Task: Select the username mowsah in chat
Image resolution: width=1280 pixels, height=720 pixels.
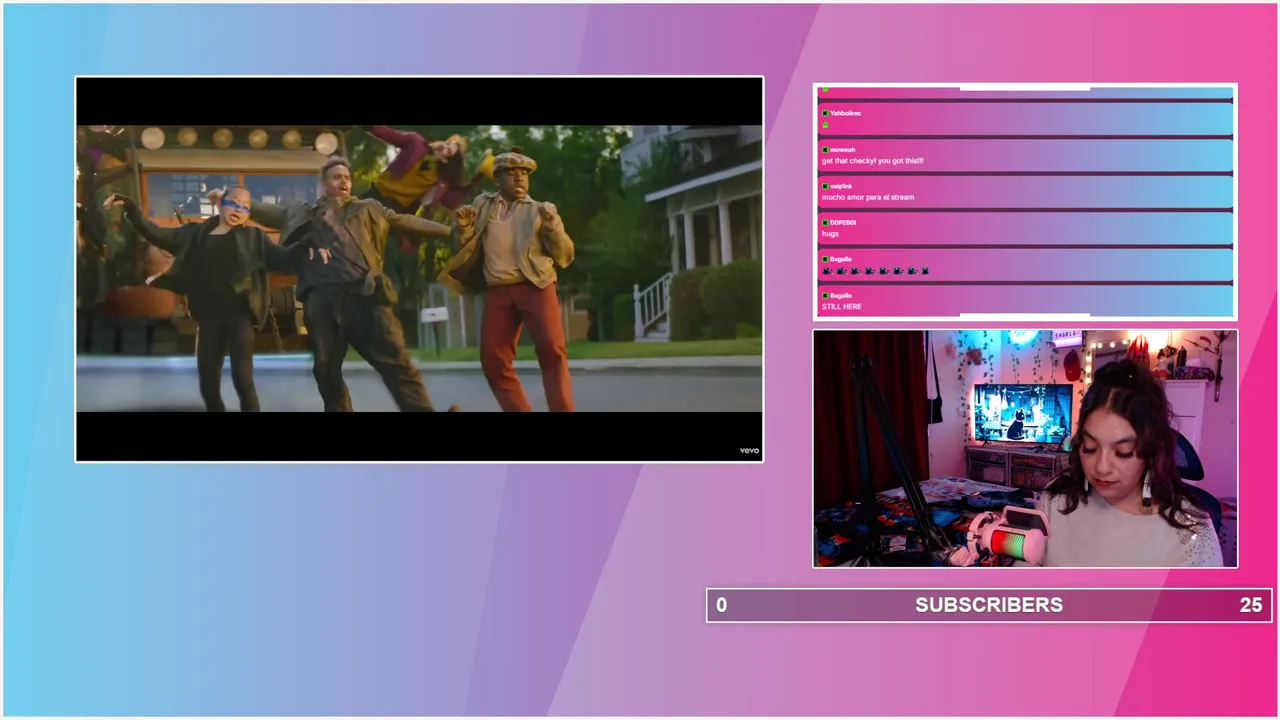Action: (843, 150)
